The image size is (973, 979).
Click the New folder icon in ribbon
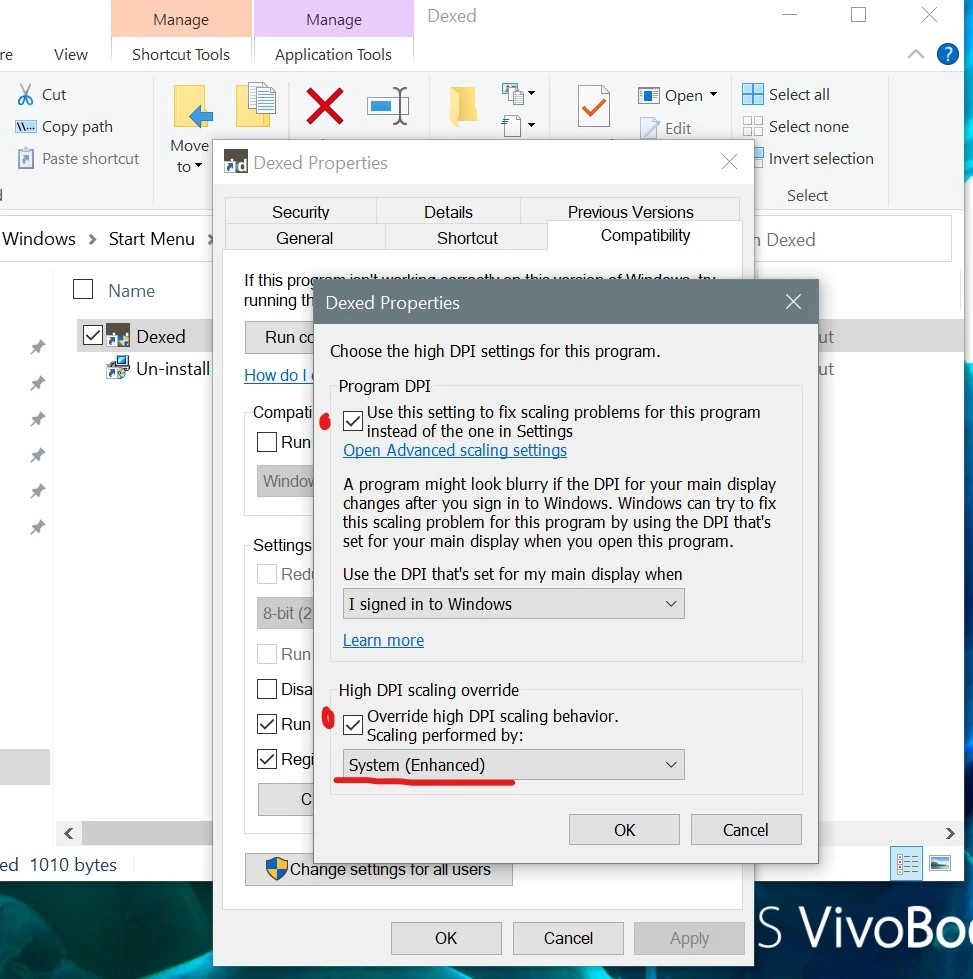pyautogui.click(x=463, y=105)
